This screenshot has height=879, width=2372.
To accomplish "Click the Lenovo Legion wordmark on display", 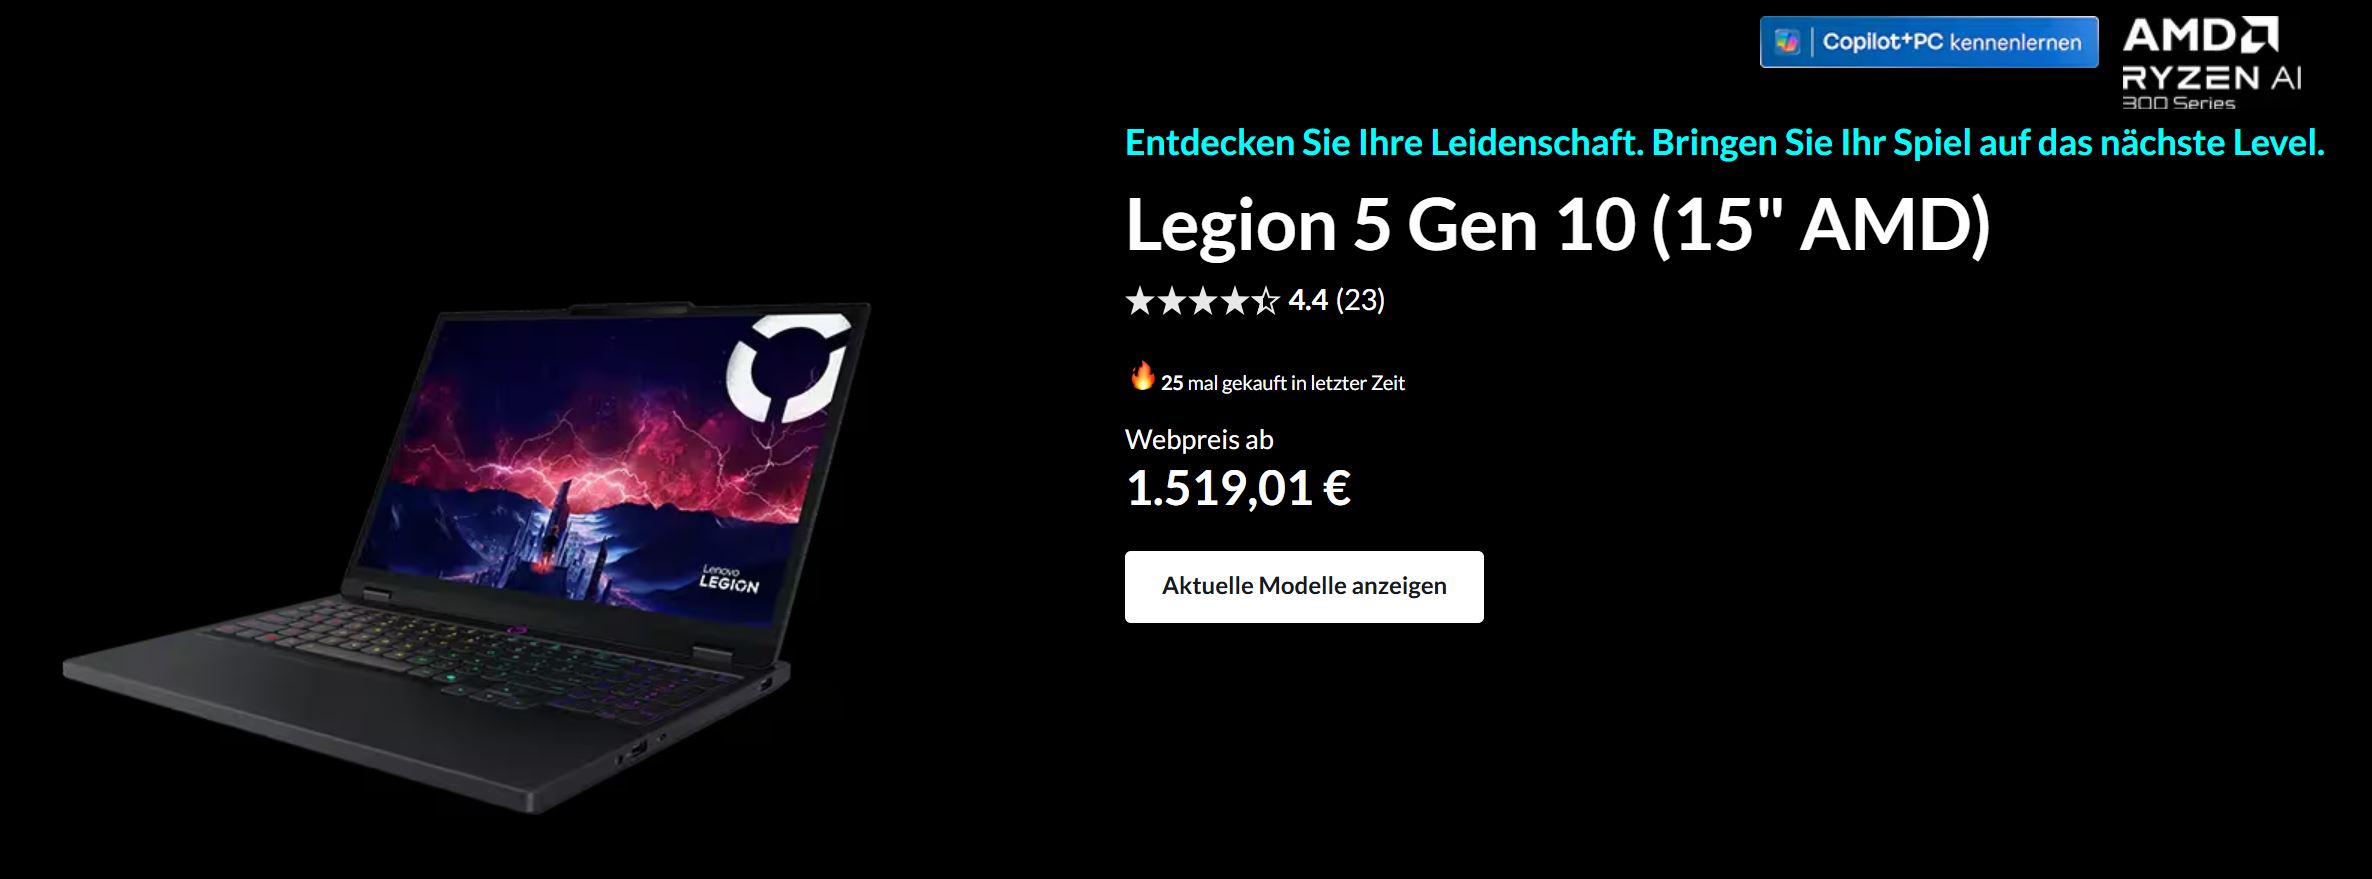I will coord(729,579).
